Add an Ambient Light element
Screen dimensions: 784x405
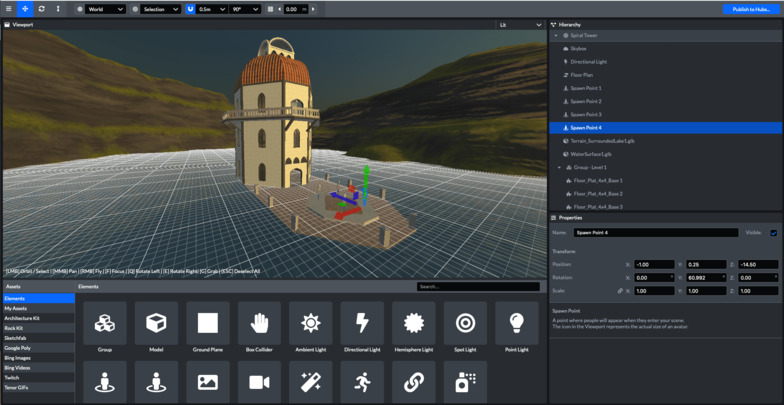(x=311, y=324)
